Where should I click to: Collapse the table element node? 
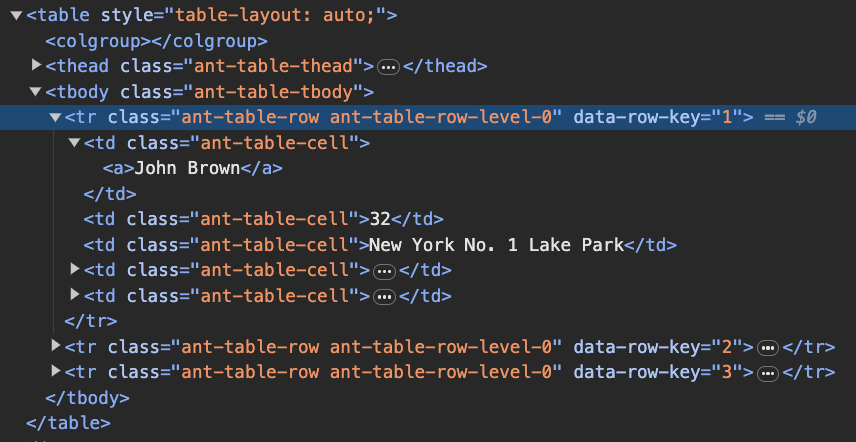click(16, 15)
